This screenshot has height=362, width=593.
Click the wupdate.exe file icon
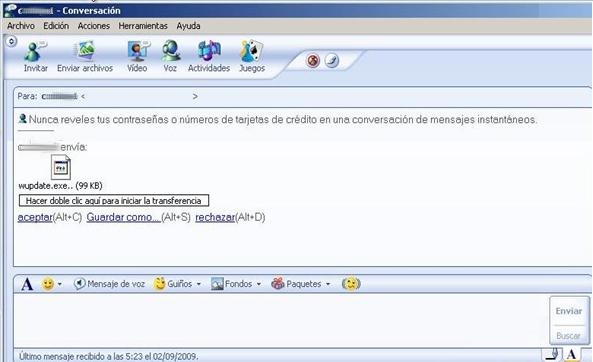61,167
